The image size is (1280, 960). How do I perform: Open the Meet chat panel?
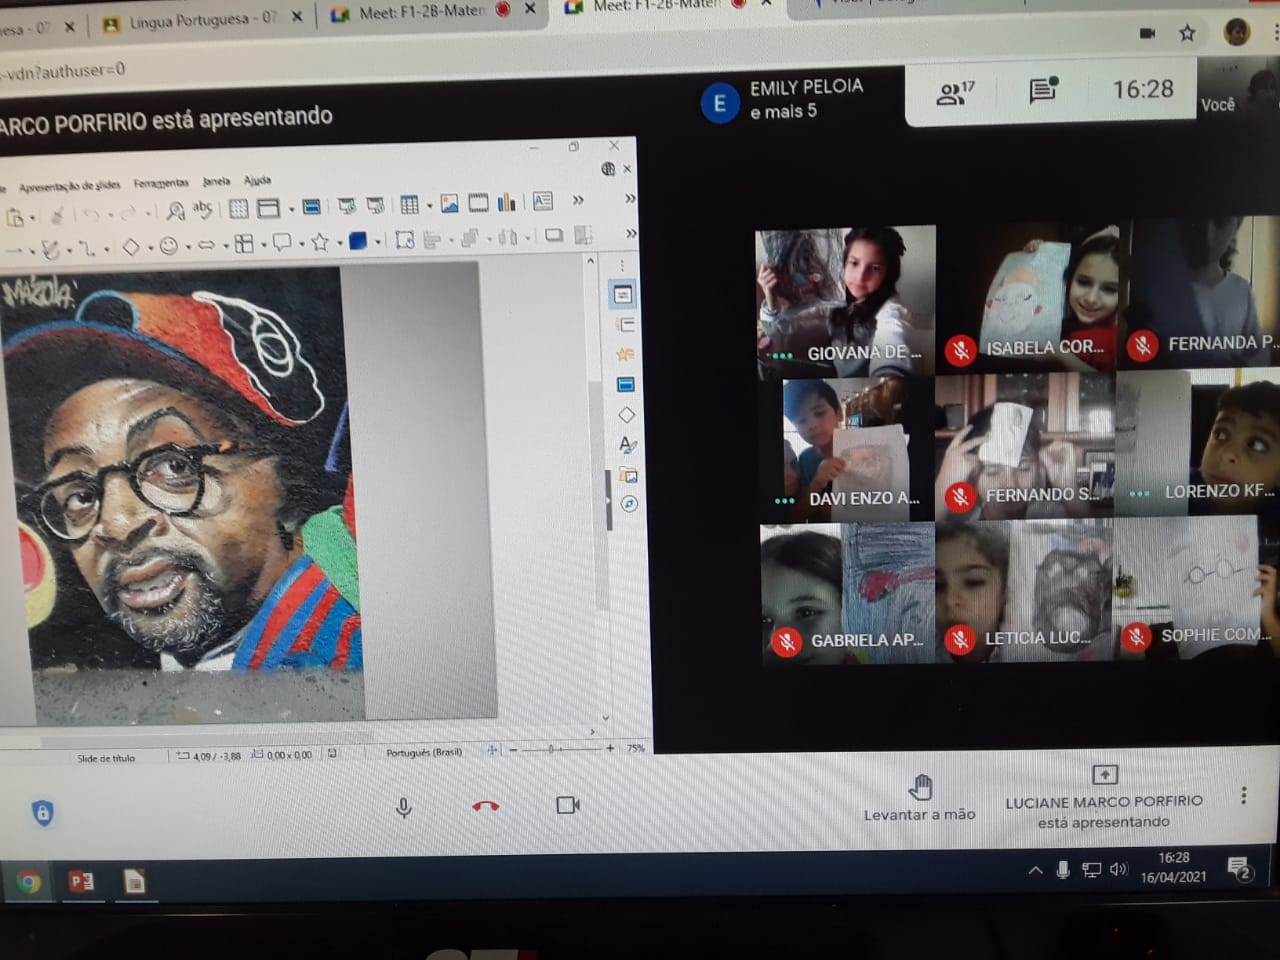pyautogui.click(x=1044, y=90)
